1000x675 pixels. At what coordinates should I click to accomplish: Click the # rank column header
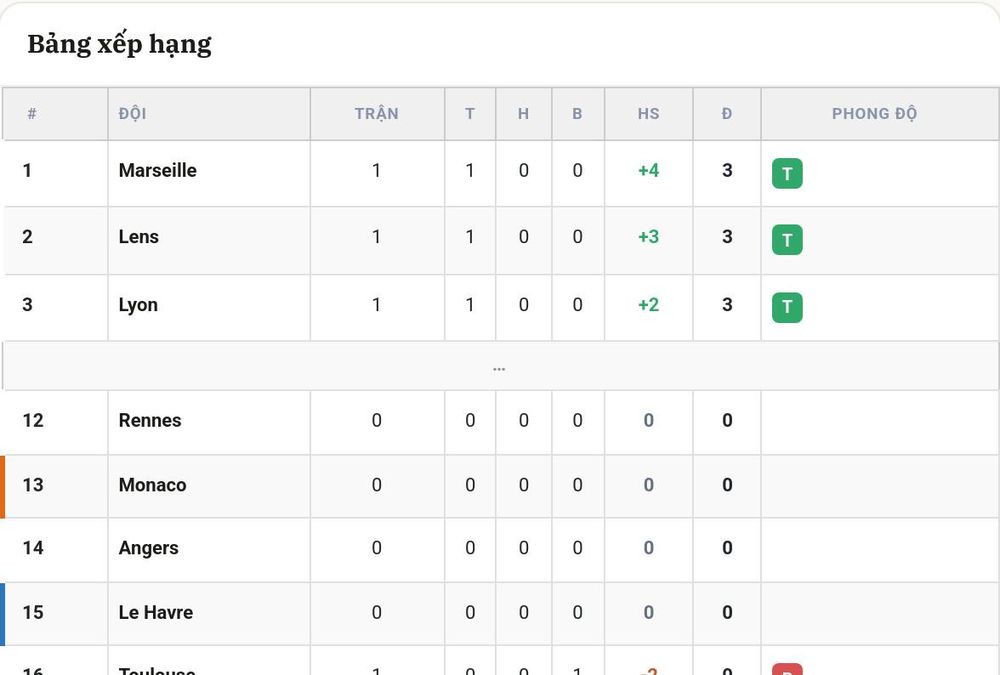click(32, 114)
